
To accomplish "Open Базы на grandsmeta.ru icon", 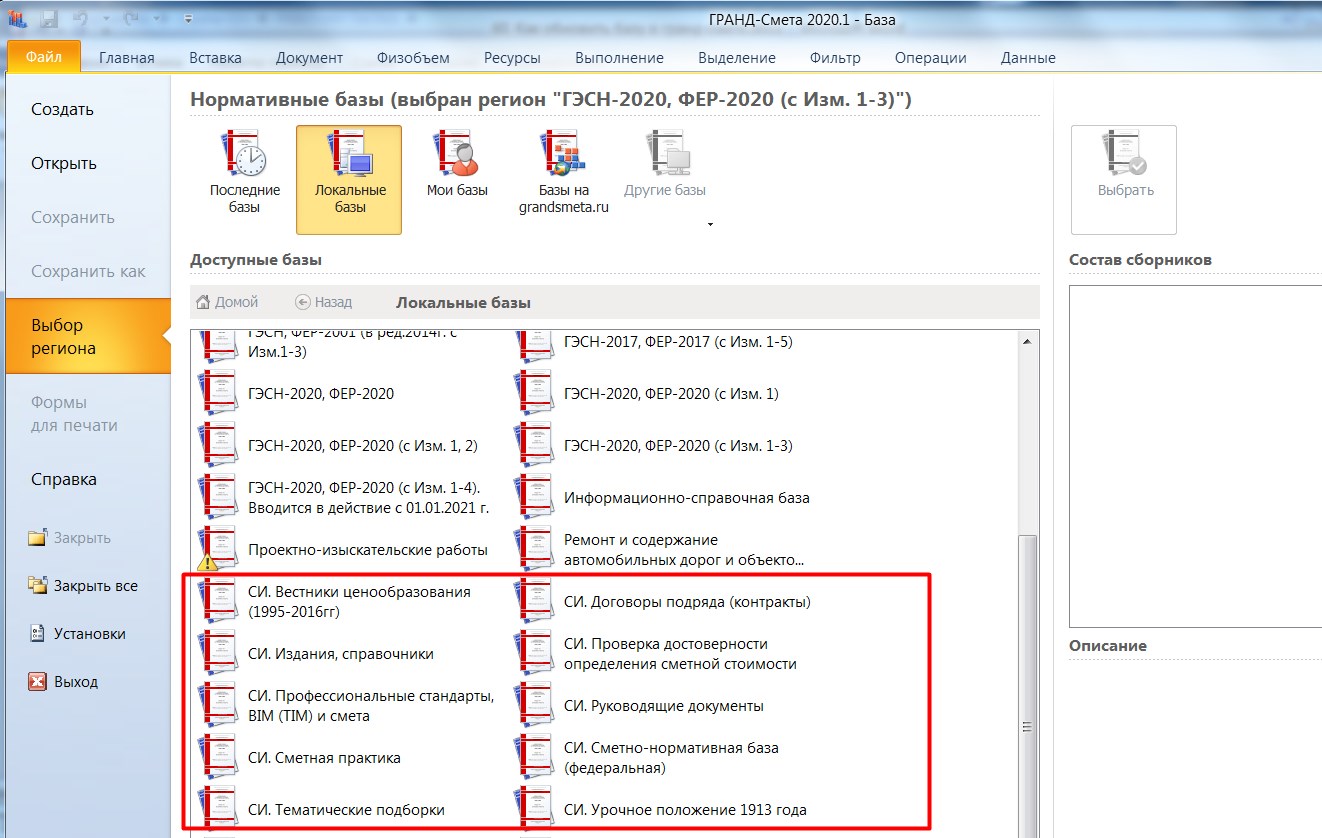I will [562, 155].
